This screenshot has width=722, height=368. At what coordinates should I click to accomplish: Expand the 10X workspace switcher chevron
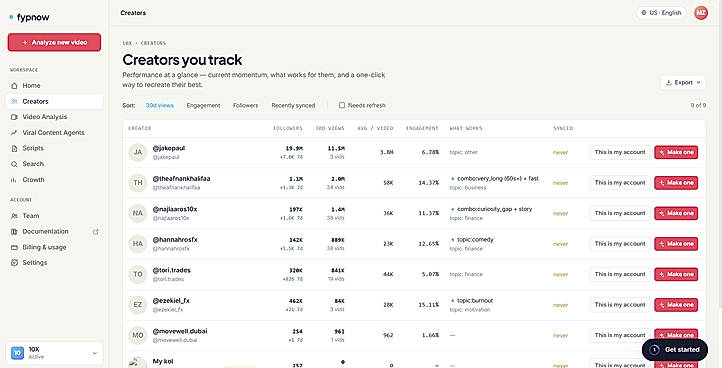[95, 353]
